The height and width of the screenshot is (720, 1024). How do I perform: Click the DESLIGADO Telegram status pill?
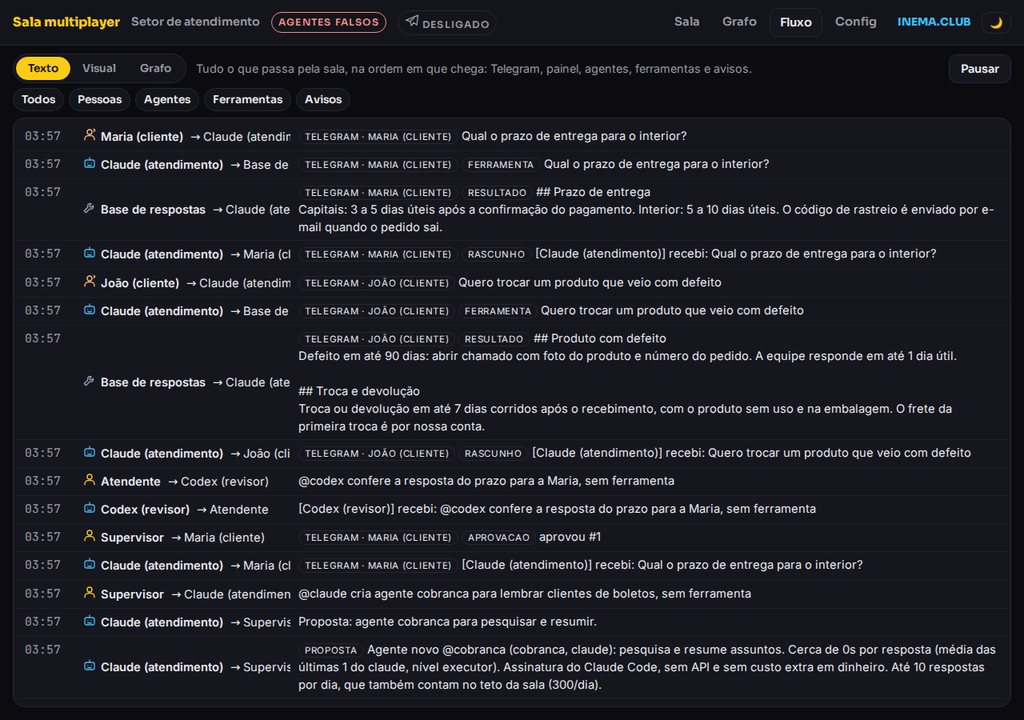pos(447,23)
